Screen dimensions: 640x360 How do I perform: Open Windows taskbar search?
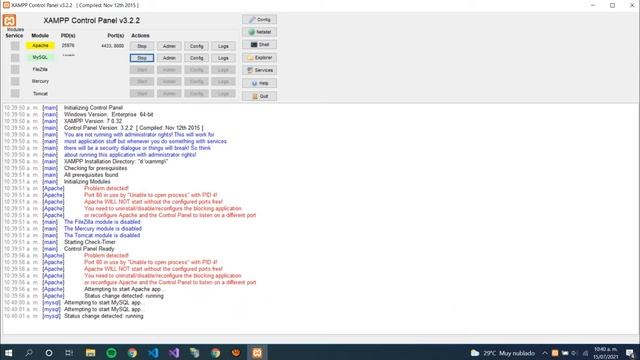coord(29,353)
